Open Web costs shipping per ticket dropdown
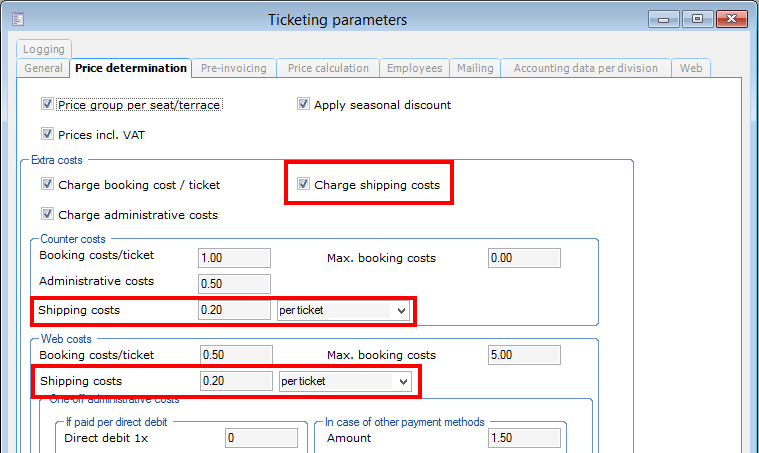759x453 pixels. [x=403, y=381]
